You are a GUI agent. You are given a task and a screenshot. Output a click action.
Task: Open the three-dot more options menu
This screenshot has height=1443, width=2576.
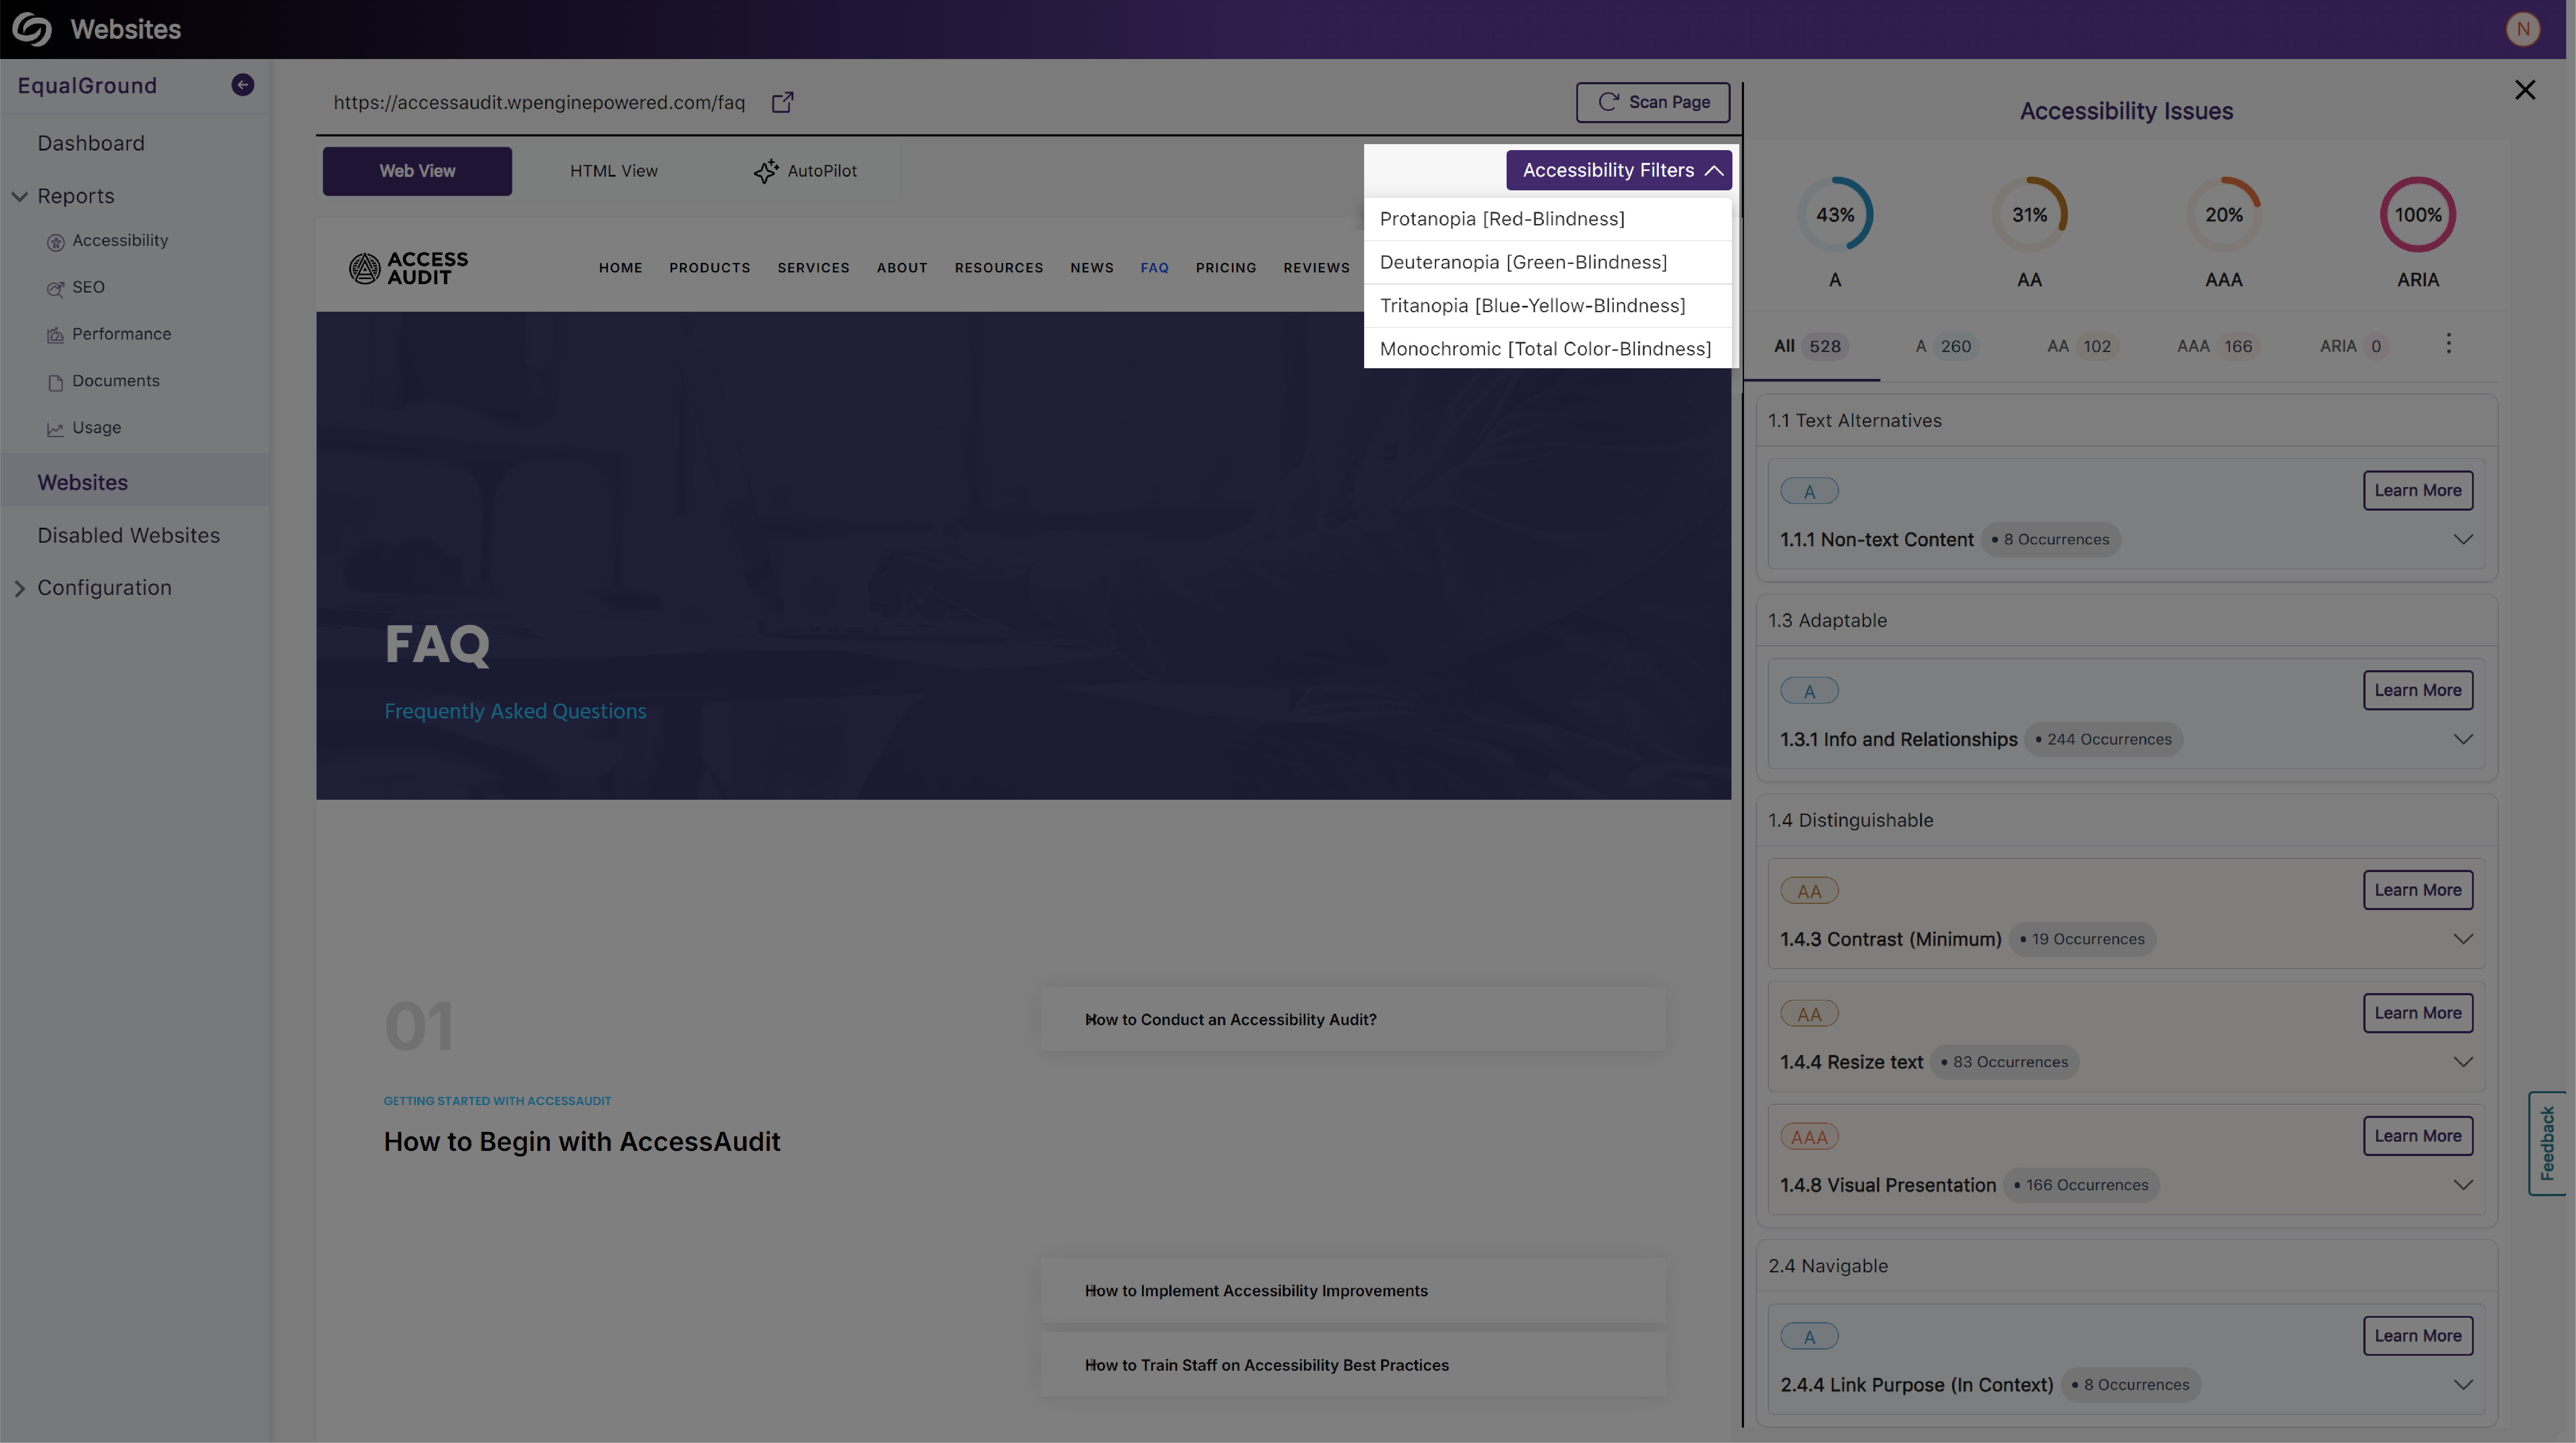pyautogui.click(x=2449, y=344)
